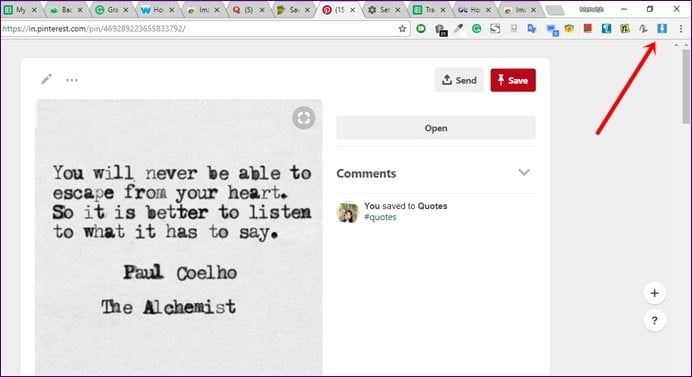Click the vertical page scrollbar thumb

[685, 86]
